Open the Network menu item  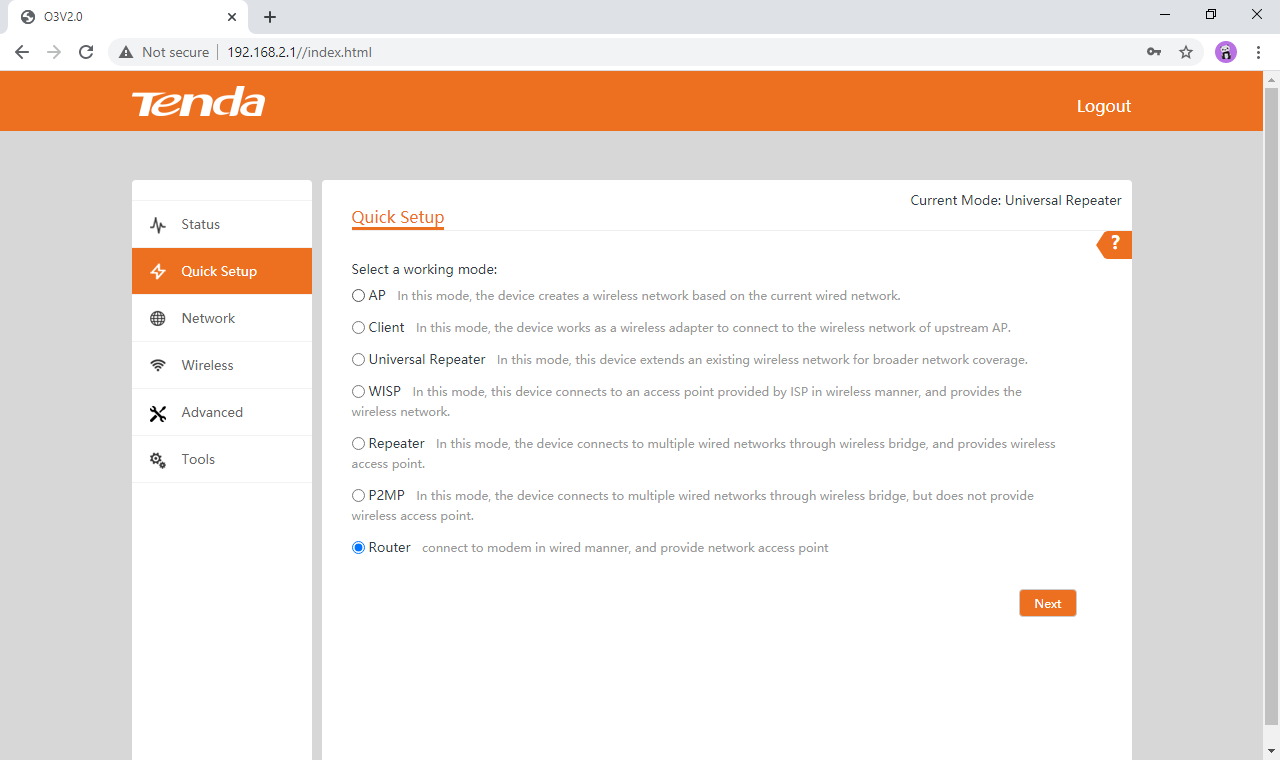(x=222, y=318)
